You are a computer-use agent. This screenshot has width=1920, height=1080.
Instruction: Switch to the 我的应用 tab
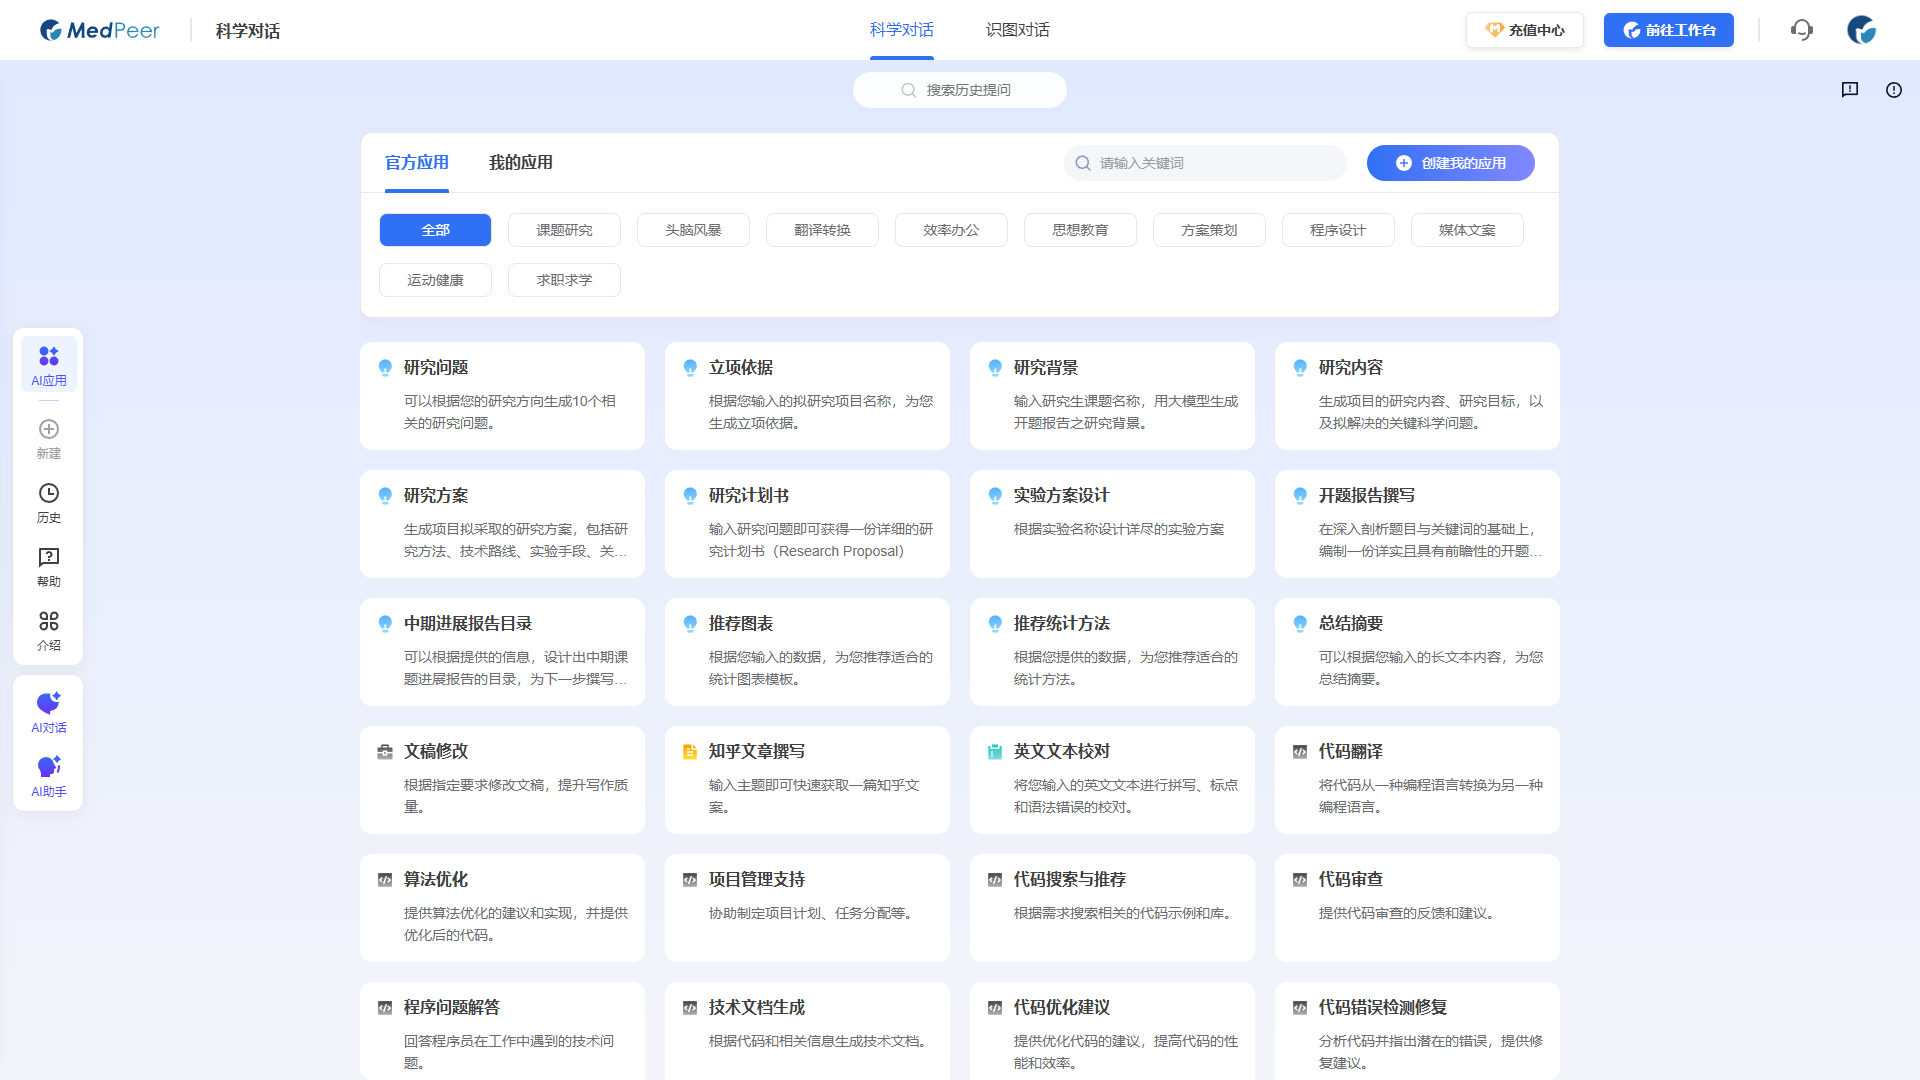coord(521,163)
